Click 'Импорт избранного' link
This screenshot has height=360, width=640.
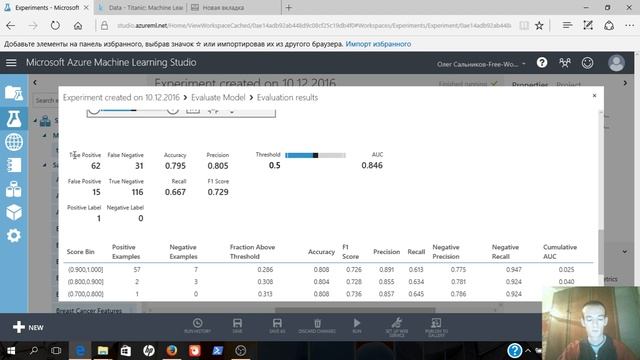coord(378,44)
